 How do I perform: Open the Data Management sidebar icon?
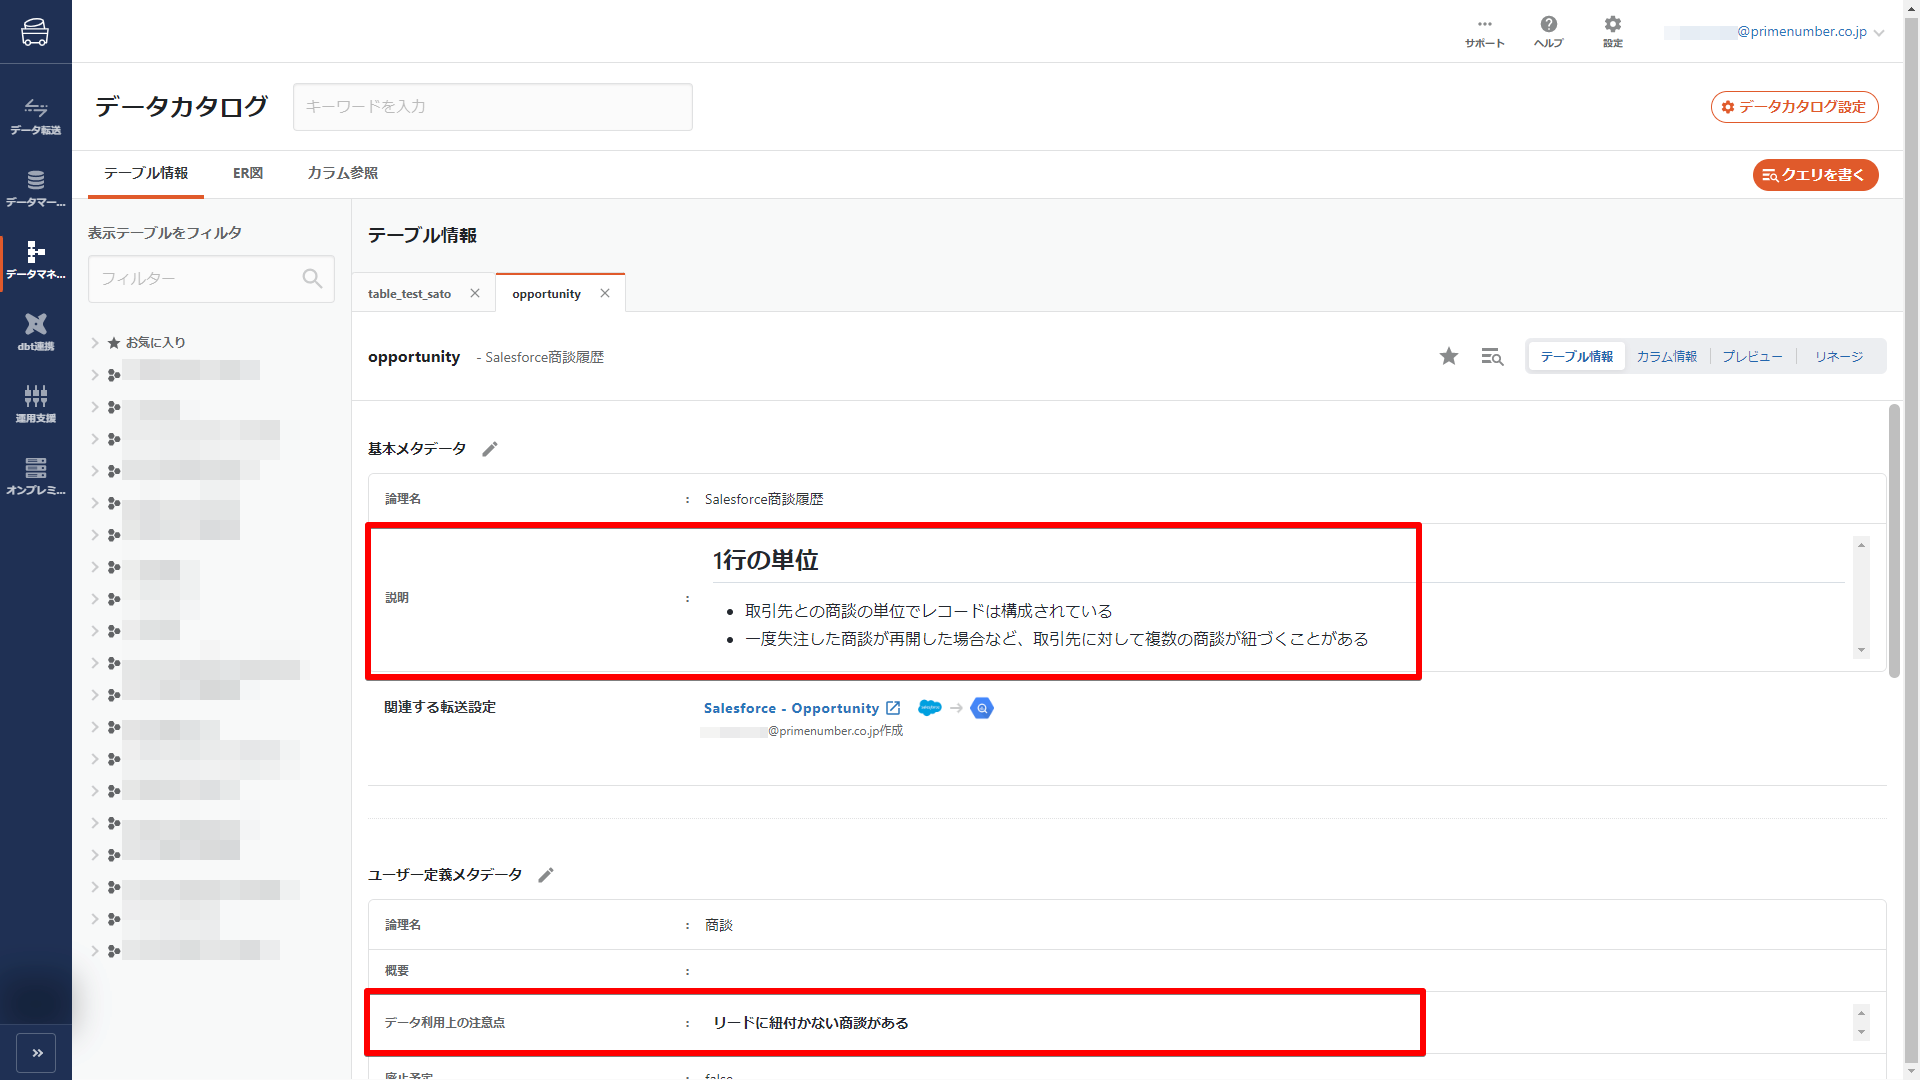pos(36,260)
